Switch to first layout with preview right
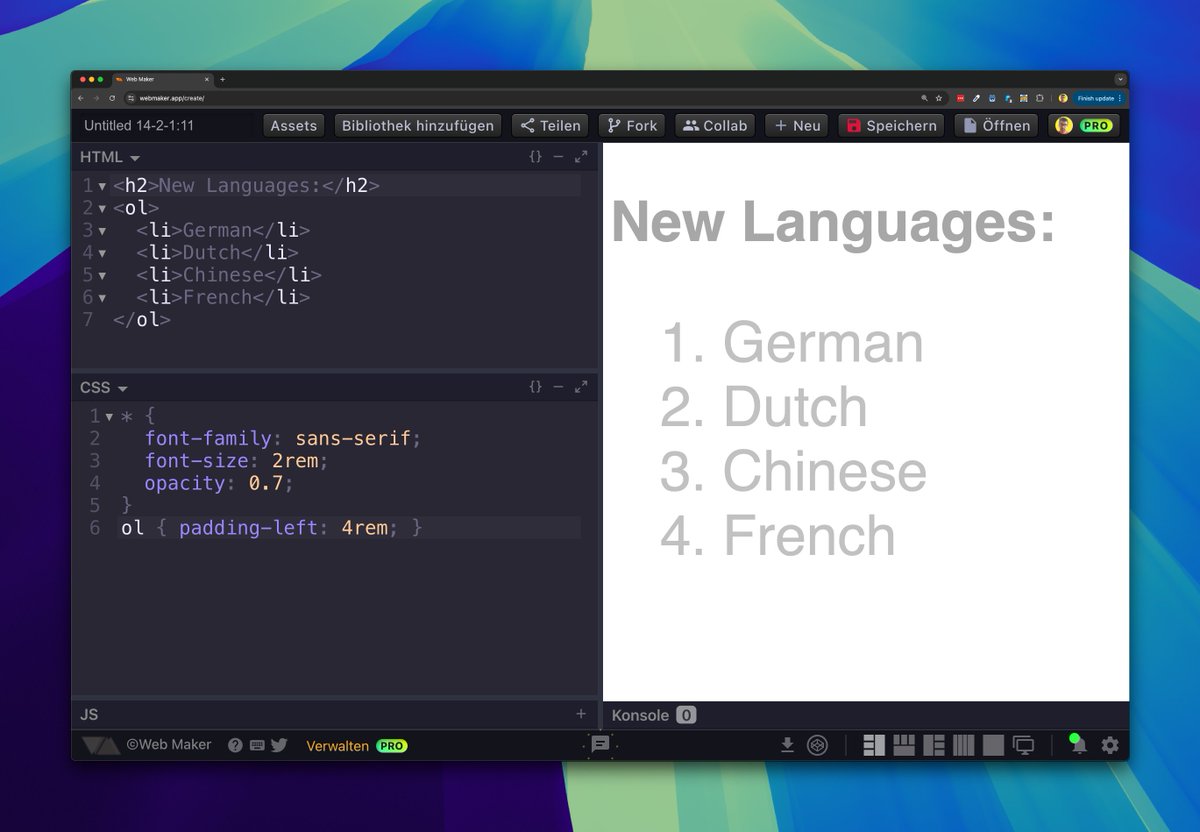1200x832 pixels. 874,745
